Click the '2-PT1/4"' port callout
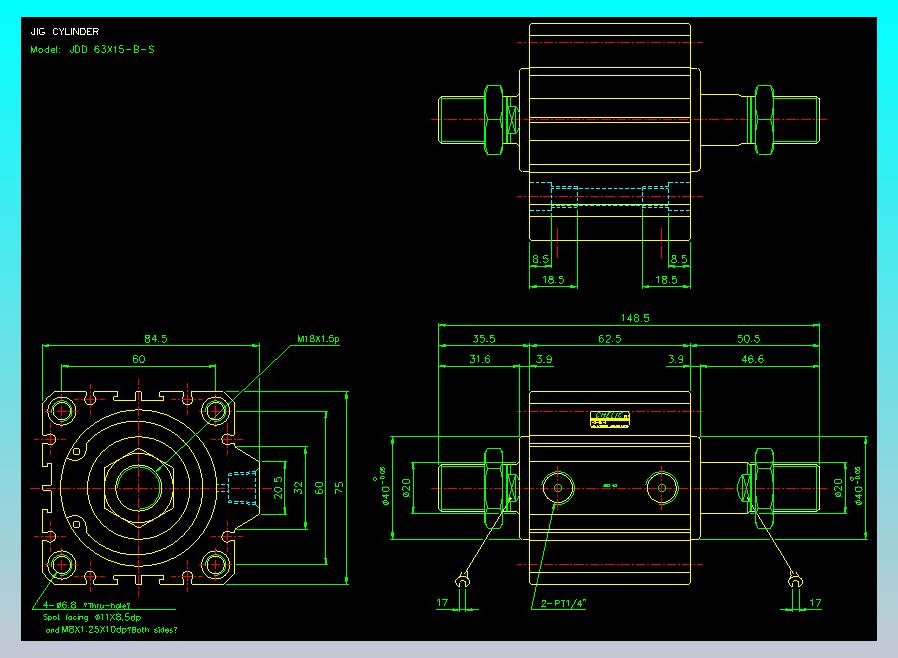 [x=564, y=603]
